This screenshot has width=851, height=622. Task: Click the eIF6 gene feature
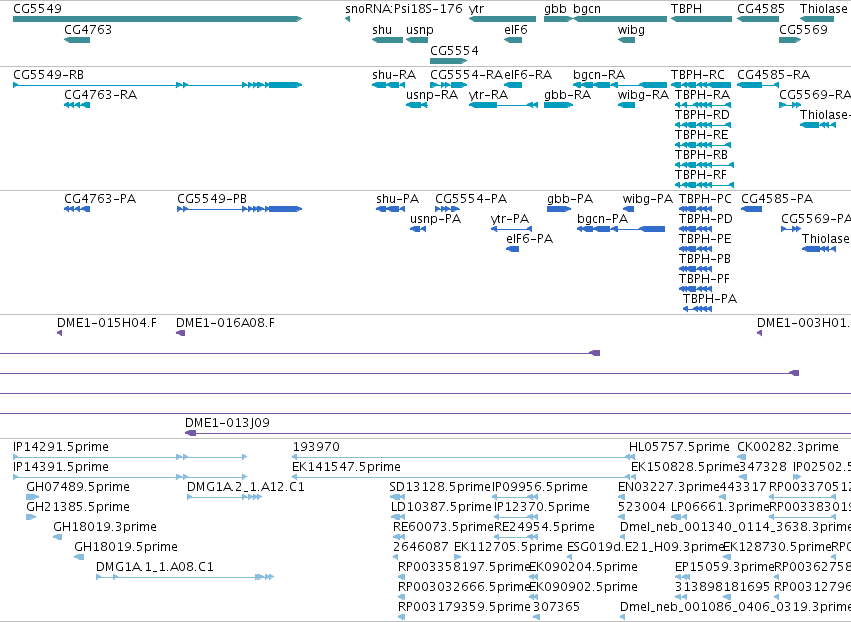[x=513, y=40]
